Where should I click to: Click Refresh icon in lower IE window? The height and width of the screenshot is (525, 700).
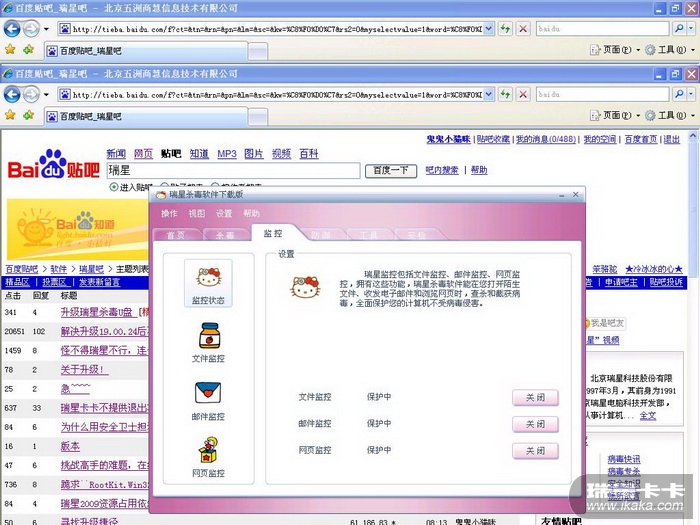pyautogui.click(x=505, y=94)
